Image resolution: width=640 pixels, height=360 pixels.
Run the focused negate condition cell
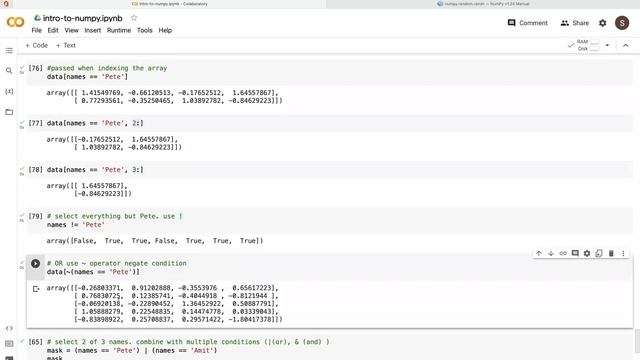pyautogui.click(x=36, y=264)
